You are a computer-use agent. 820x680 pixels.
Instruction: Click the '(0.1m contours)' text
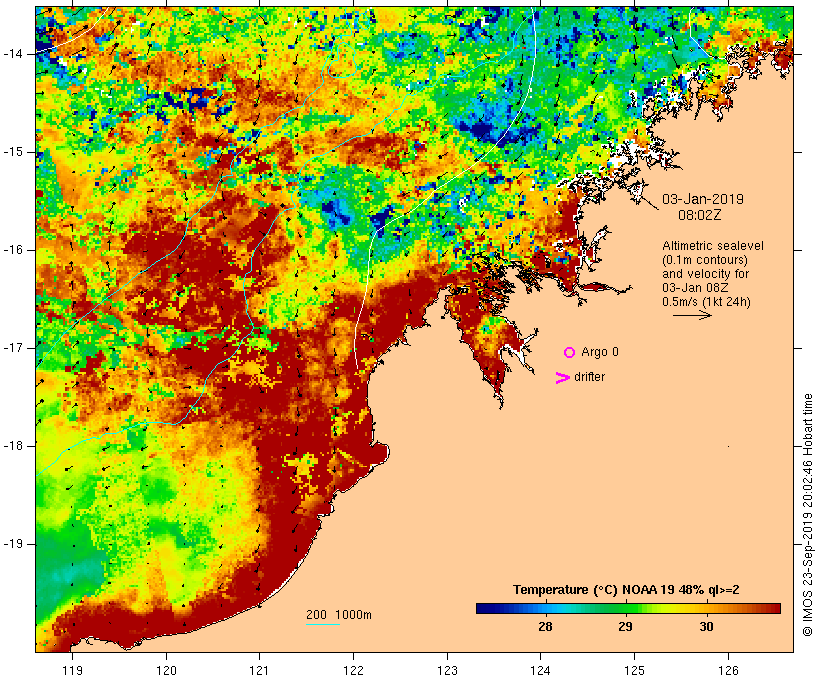705,260
